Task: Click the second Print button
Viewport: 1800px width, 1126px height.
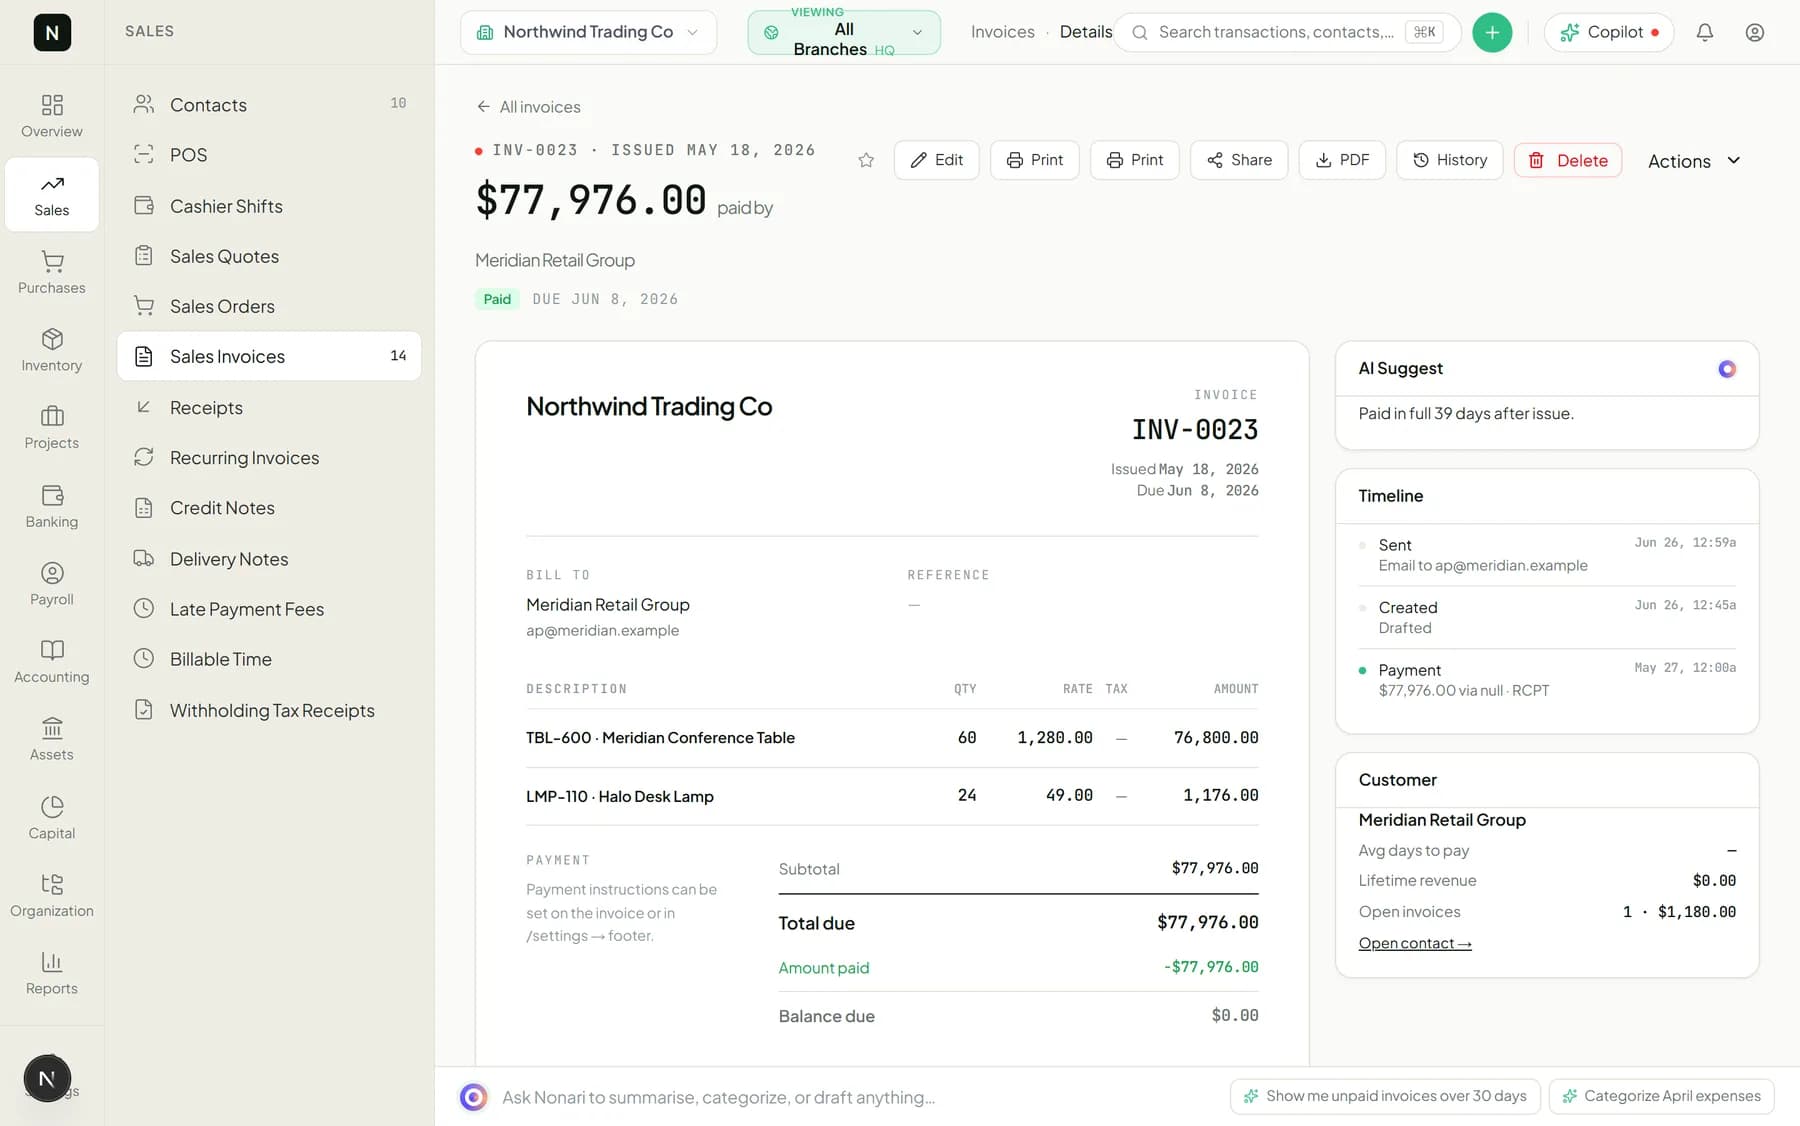Action: click(x=1135, y=160)
